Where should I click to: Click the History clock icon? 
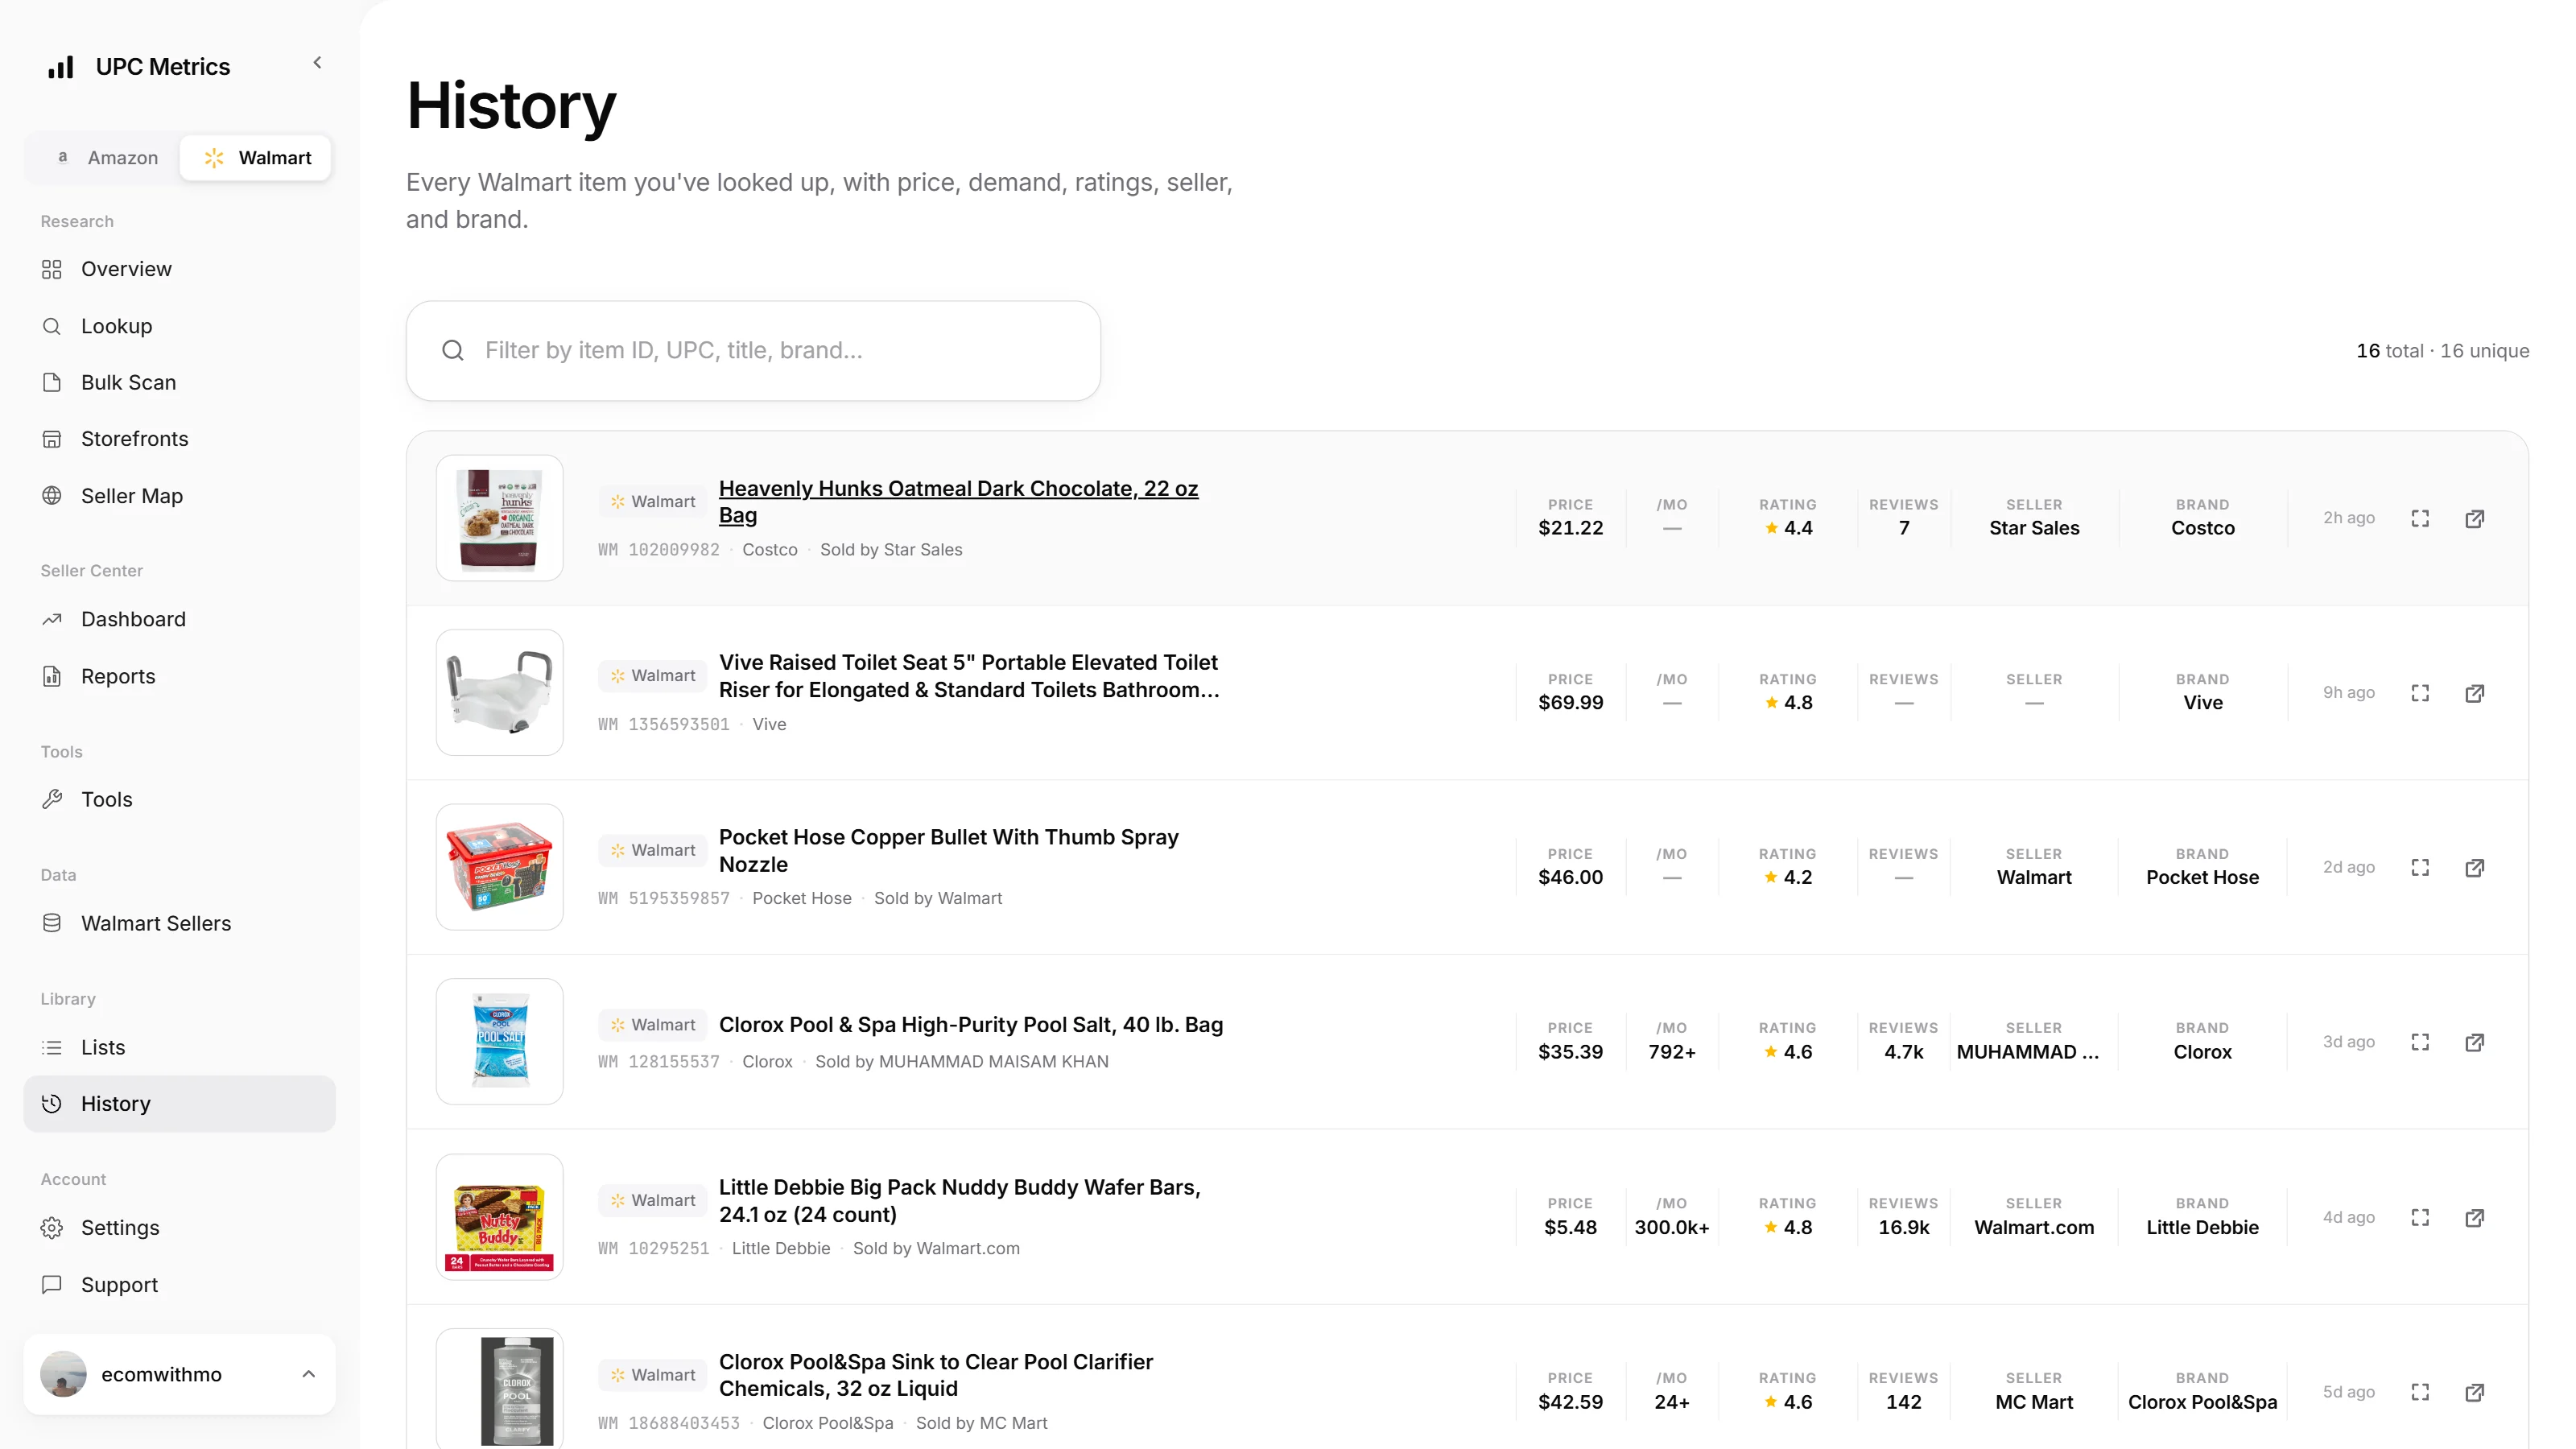[52, 1103]
